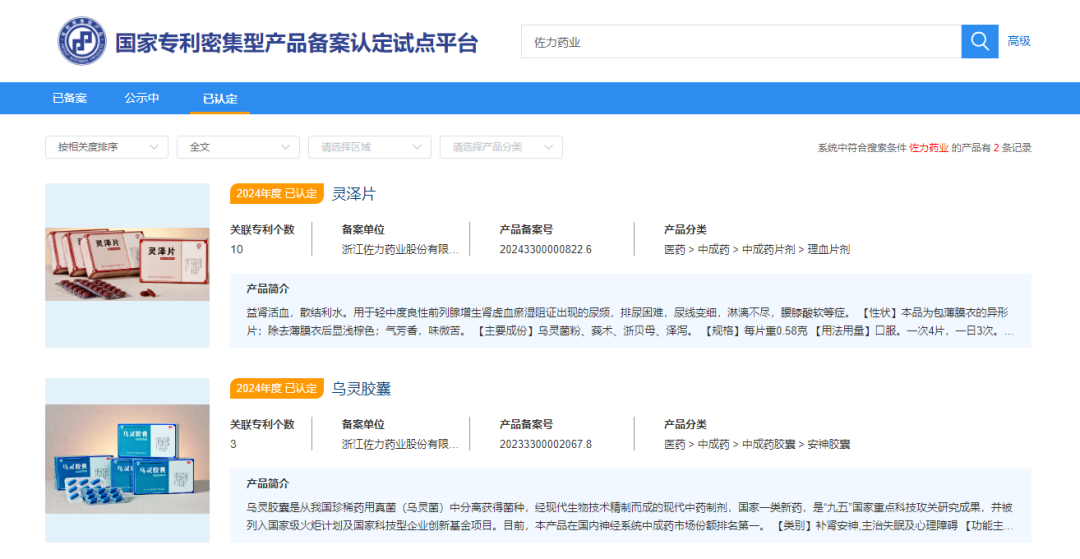Viewport: 1080px width, 559px height.
Task: Open the 请选择区域 region dropdown
Action: 369,147
